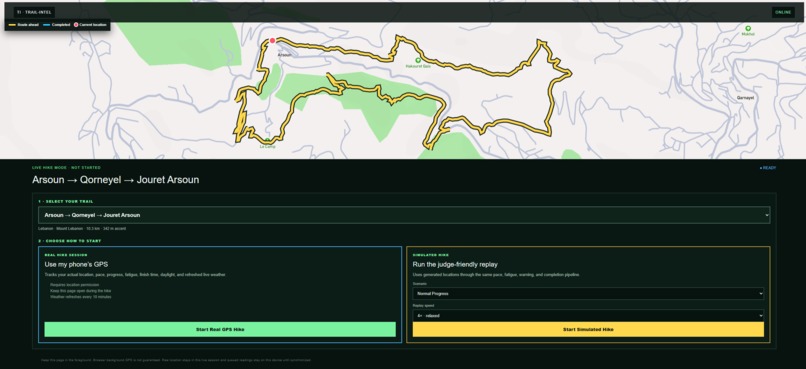Click the 'SIMULATED HIKE' label
The height and width of the screenshot is (369, 806).
[x=431, y=255]
